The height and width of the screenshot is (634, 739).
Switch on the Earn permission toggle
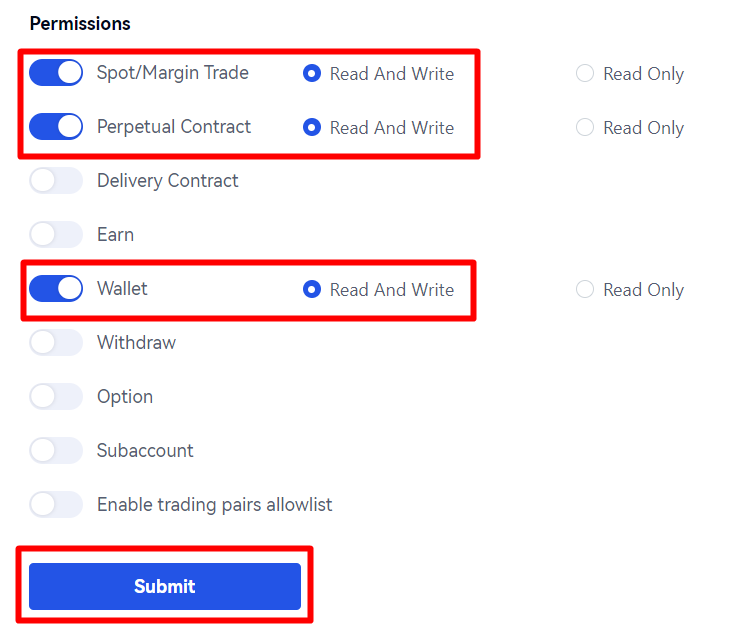click(x=56, y=235)
